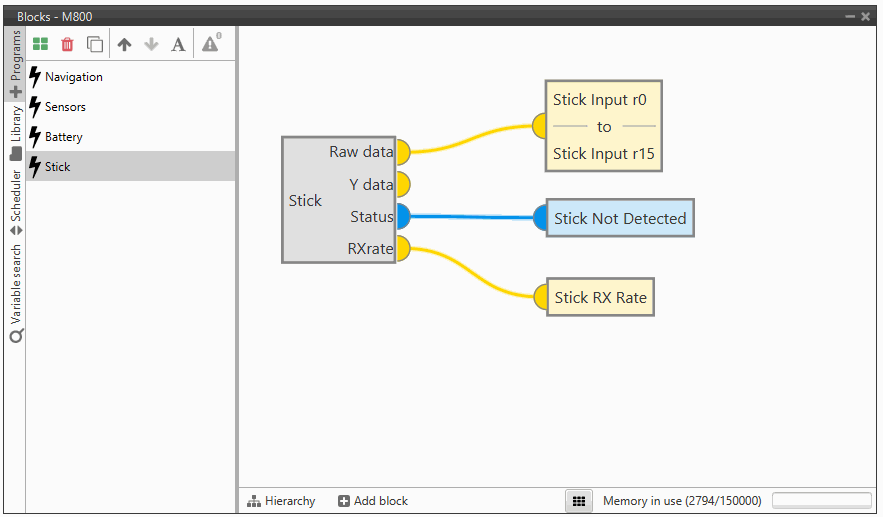Open the Scheduler side tab
Image resolution: width=883 pixels, height=517 pixels.
(15, 202)
